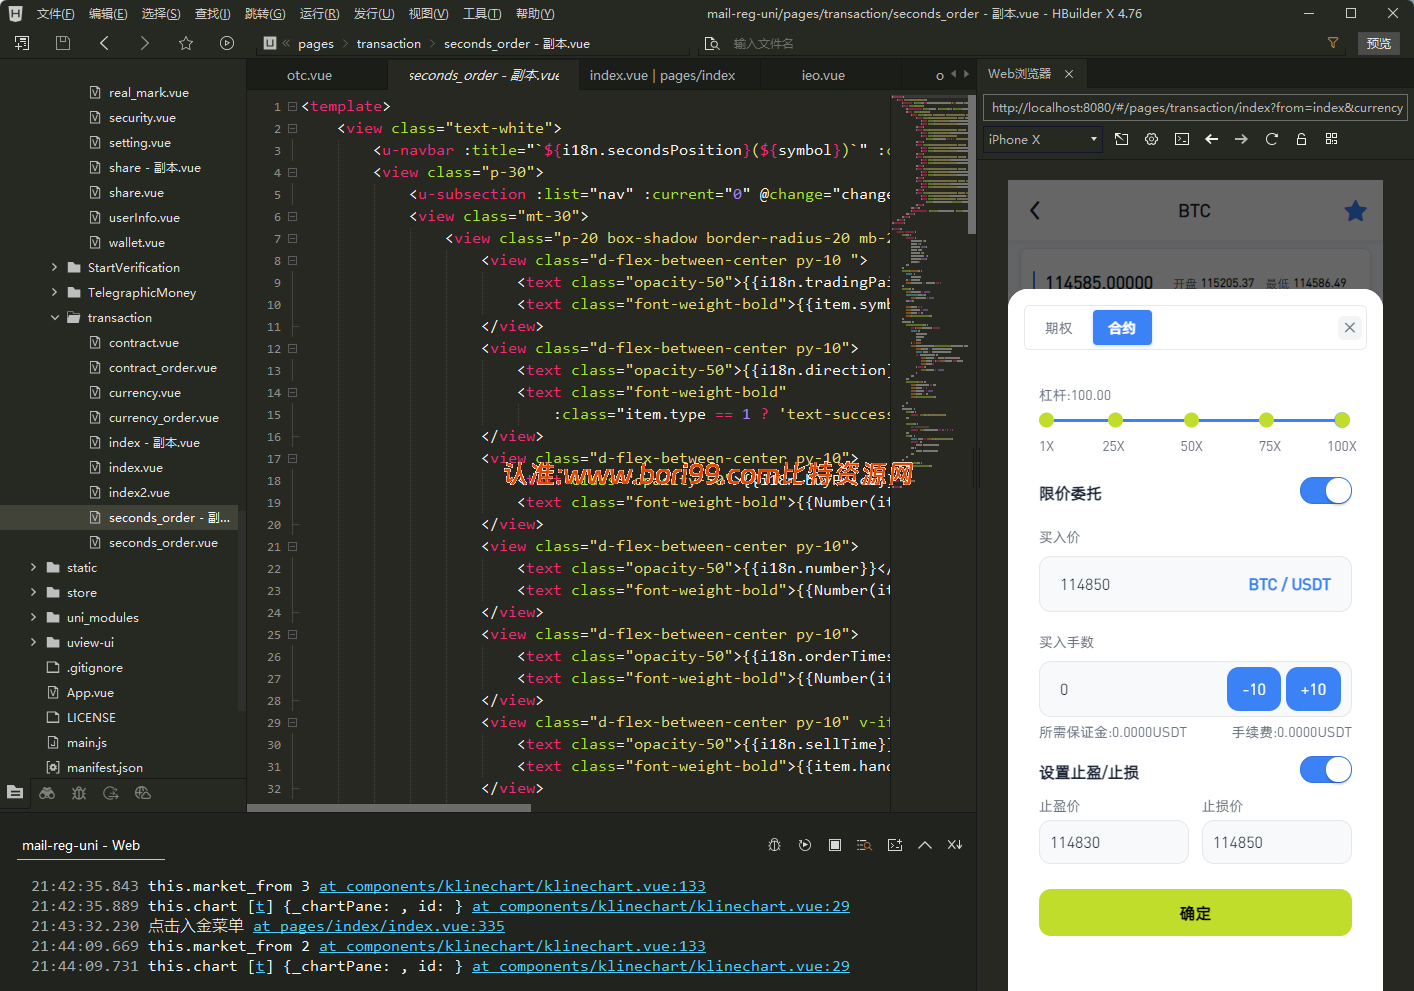Image resolution: width=1414 pixels, height=991 pixels.
Task: Fold the template tag at line 1
Action: tap(292, 106)
